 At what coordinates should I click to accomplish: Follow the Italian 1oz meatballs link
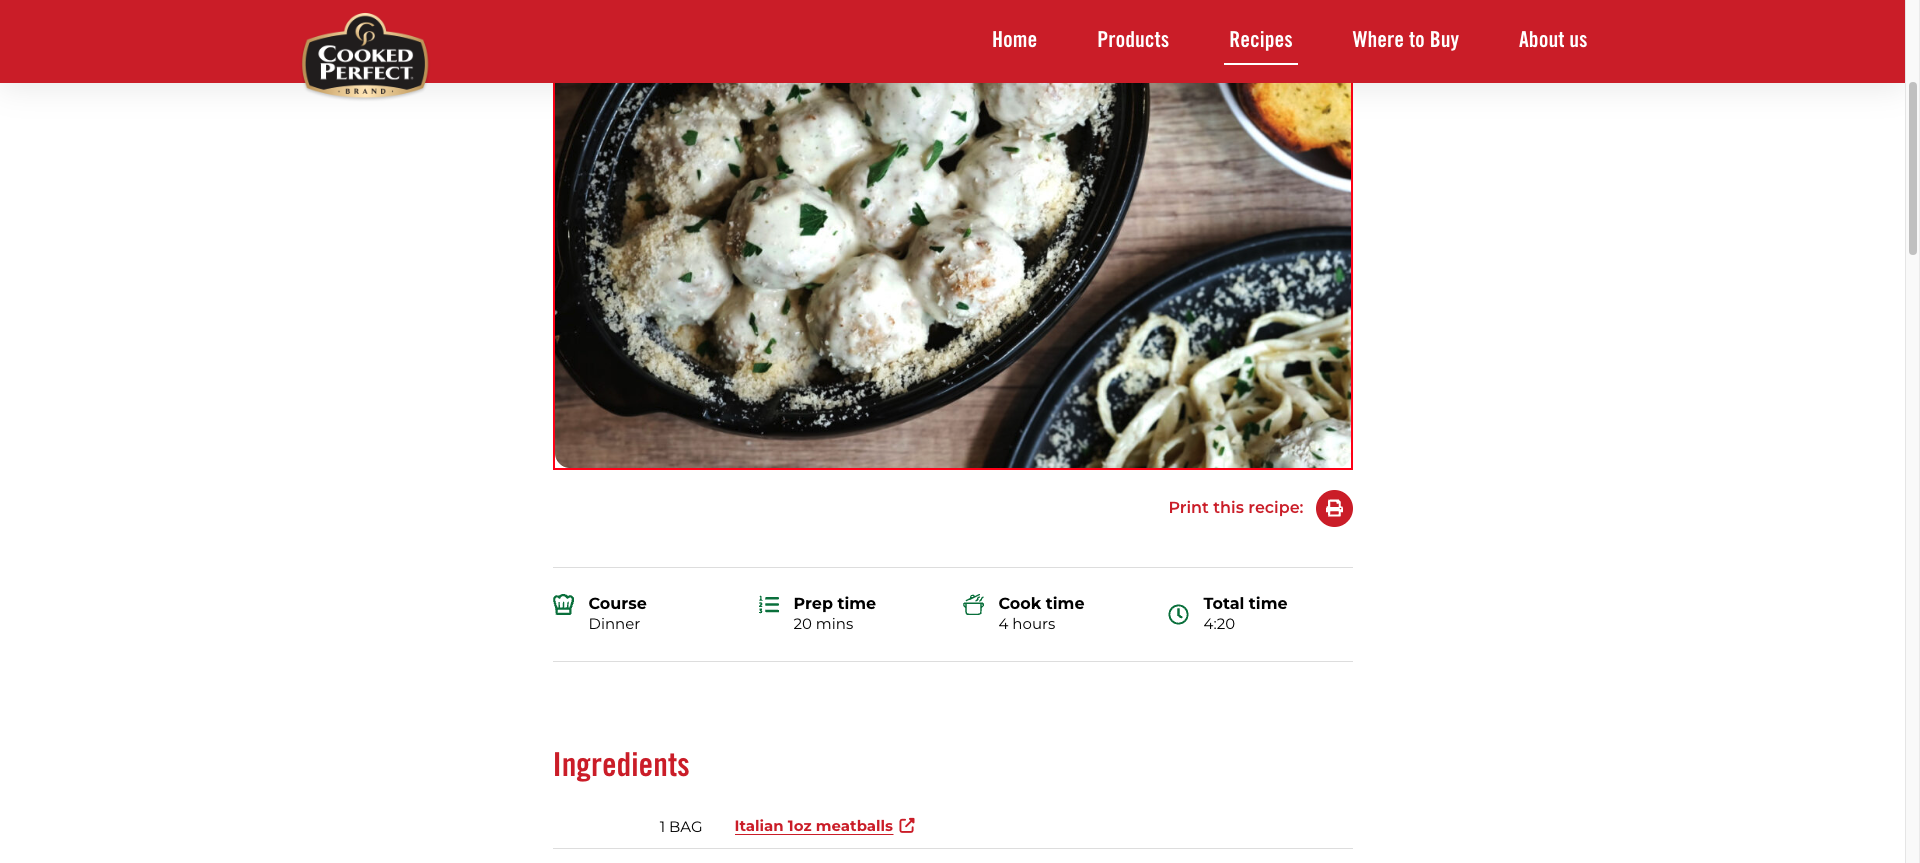click(x=814, y=826)
